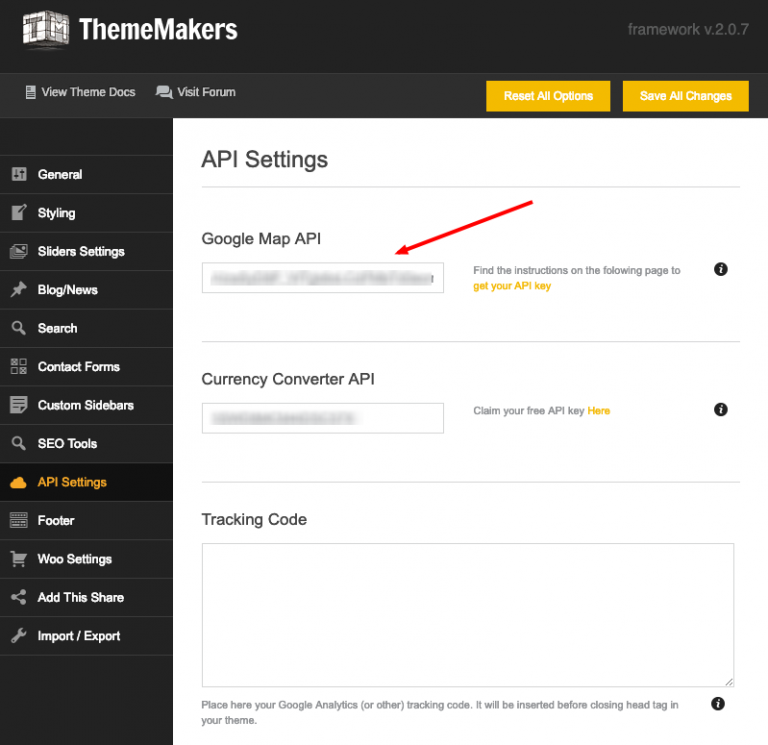Click the Sliders Settings images icon

click(x=19, y=251)
